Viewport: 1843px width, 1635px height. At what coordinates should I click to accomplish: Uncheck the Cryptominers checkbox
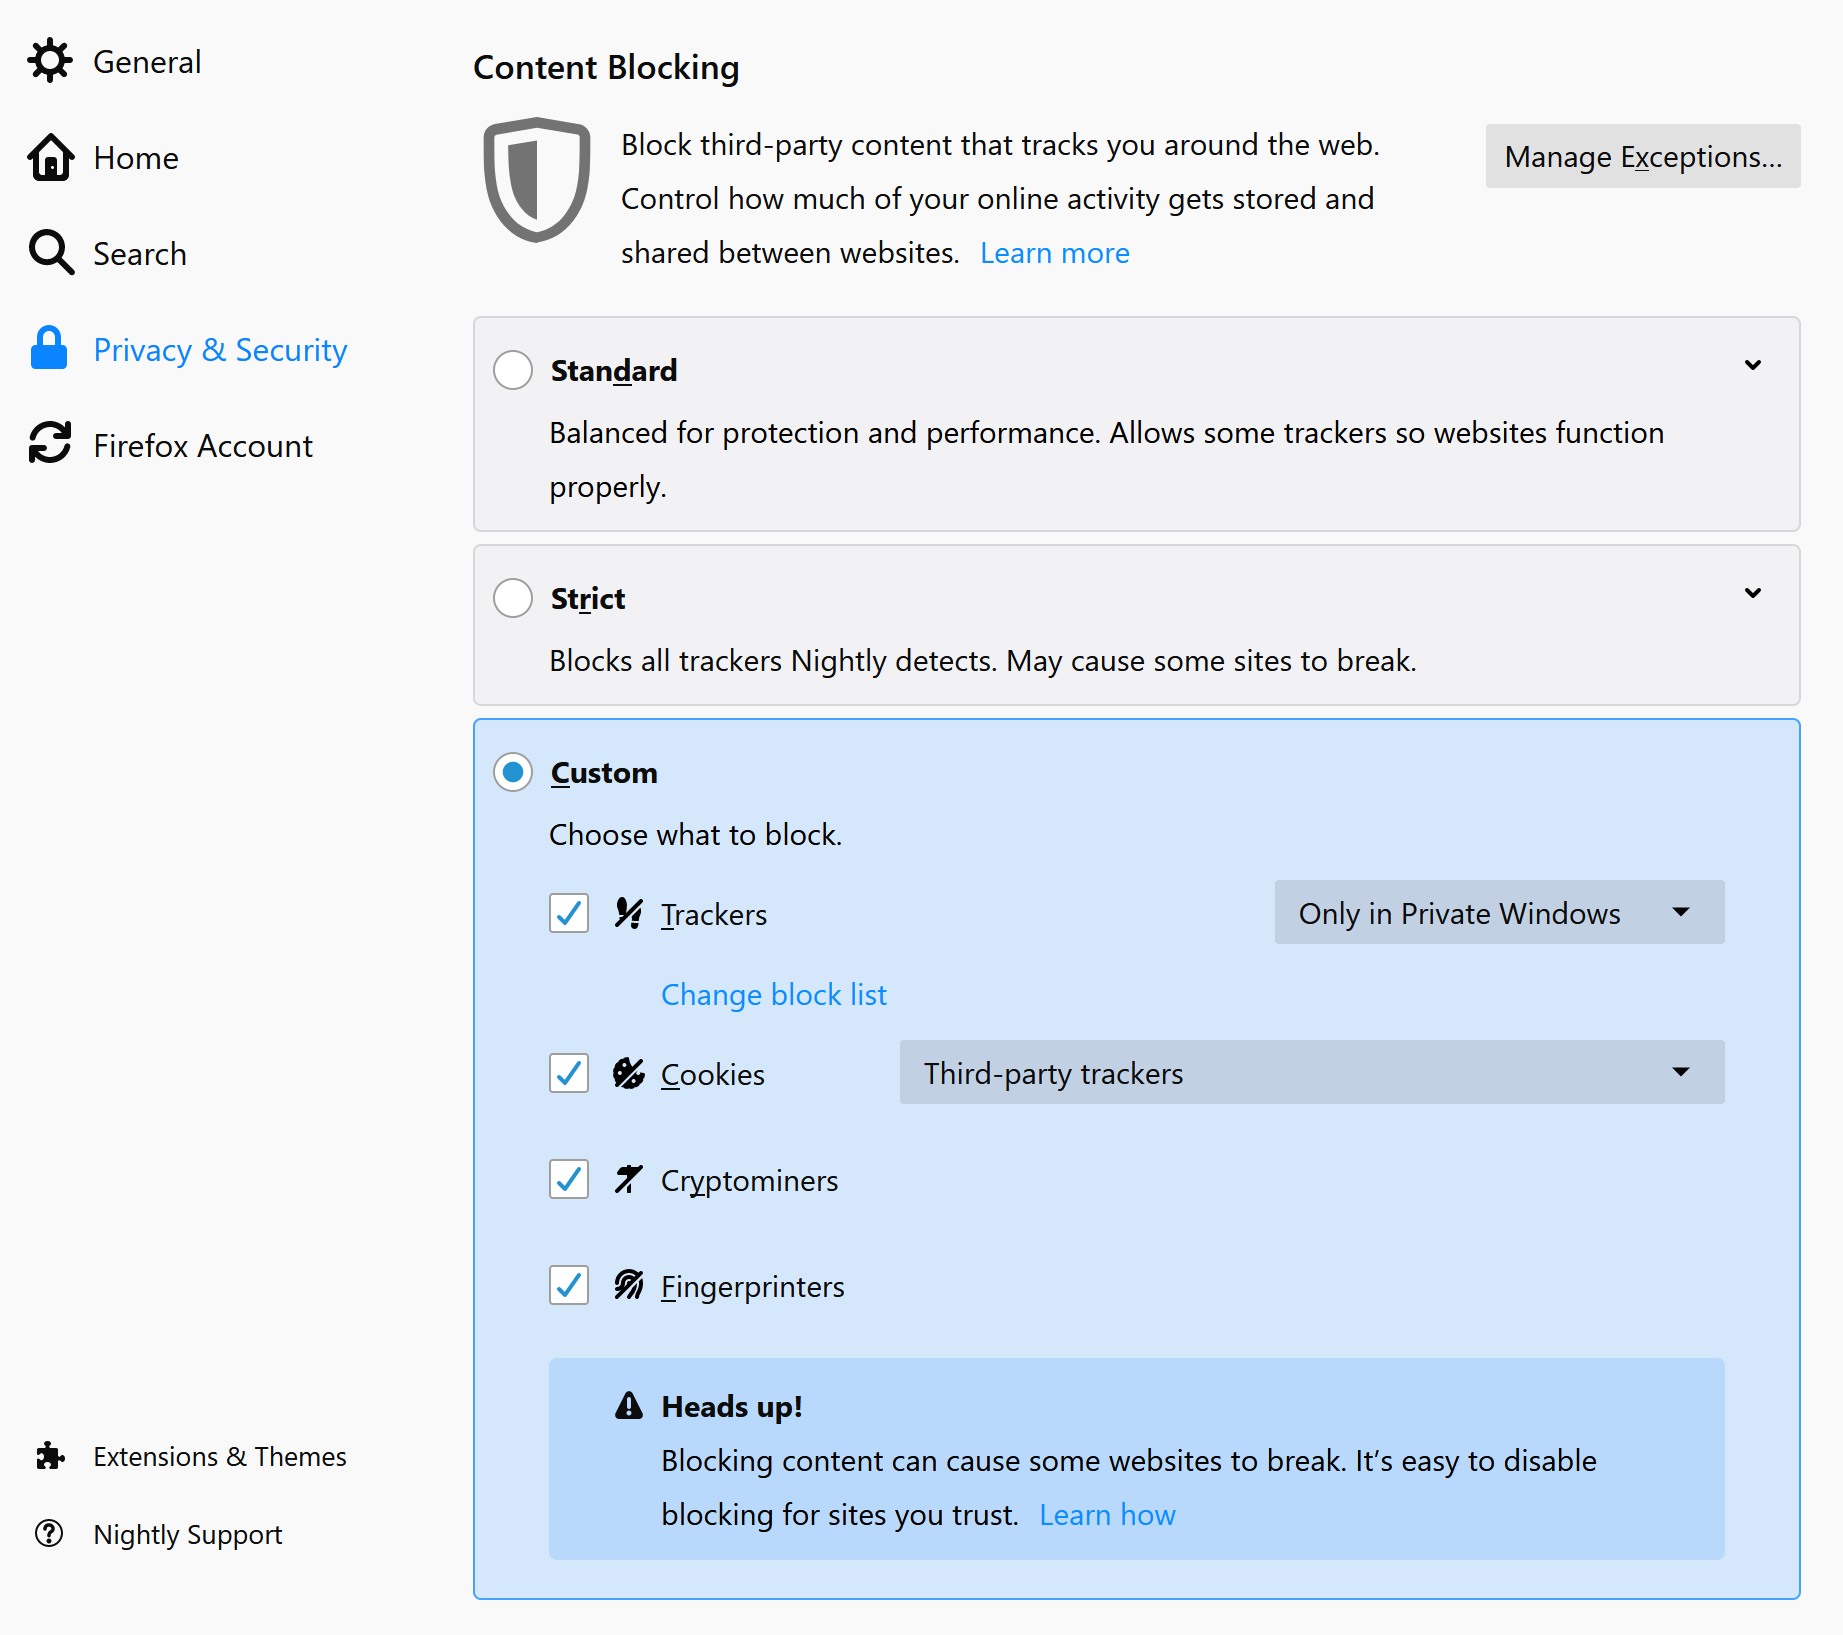pos(569,1179)
